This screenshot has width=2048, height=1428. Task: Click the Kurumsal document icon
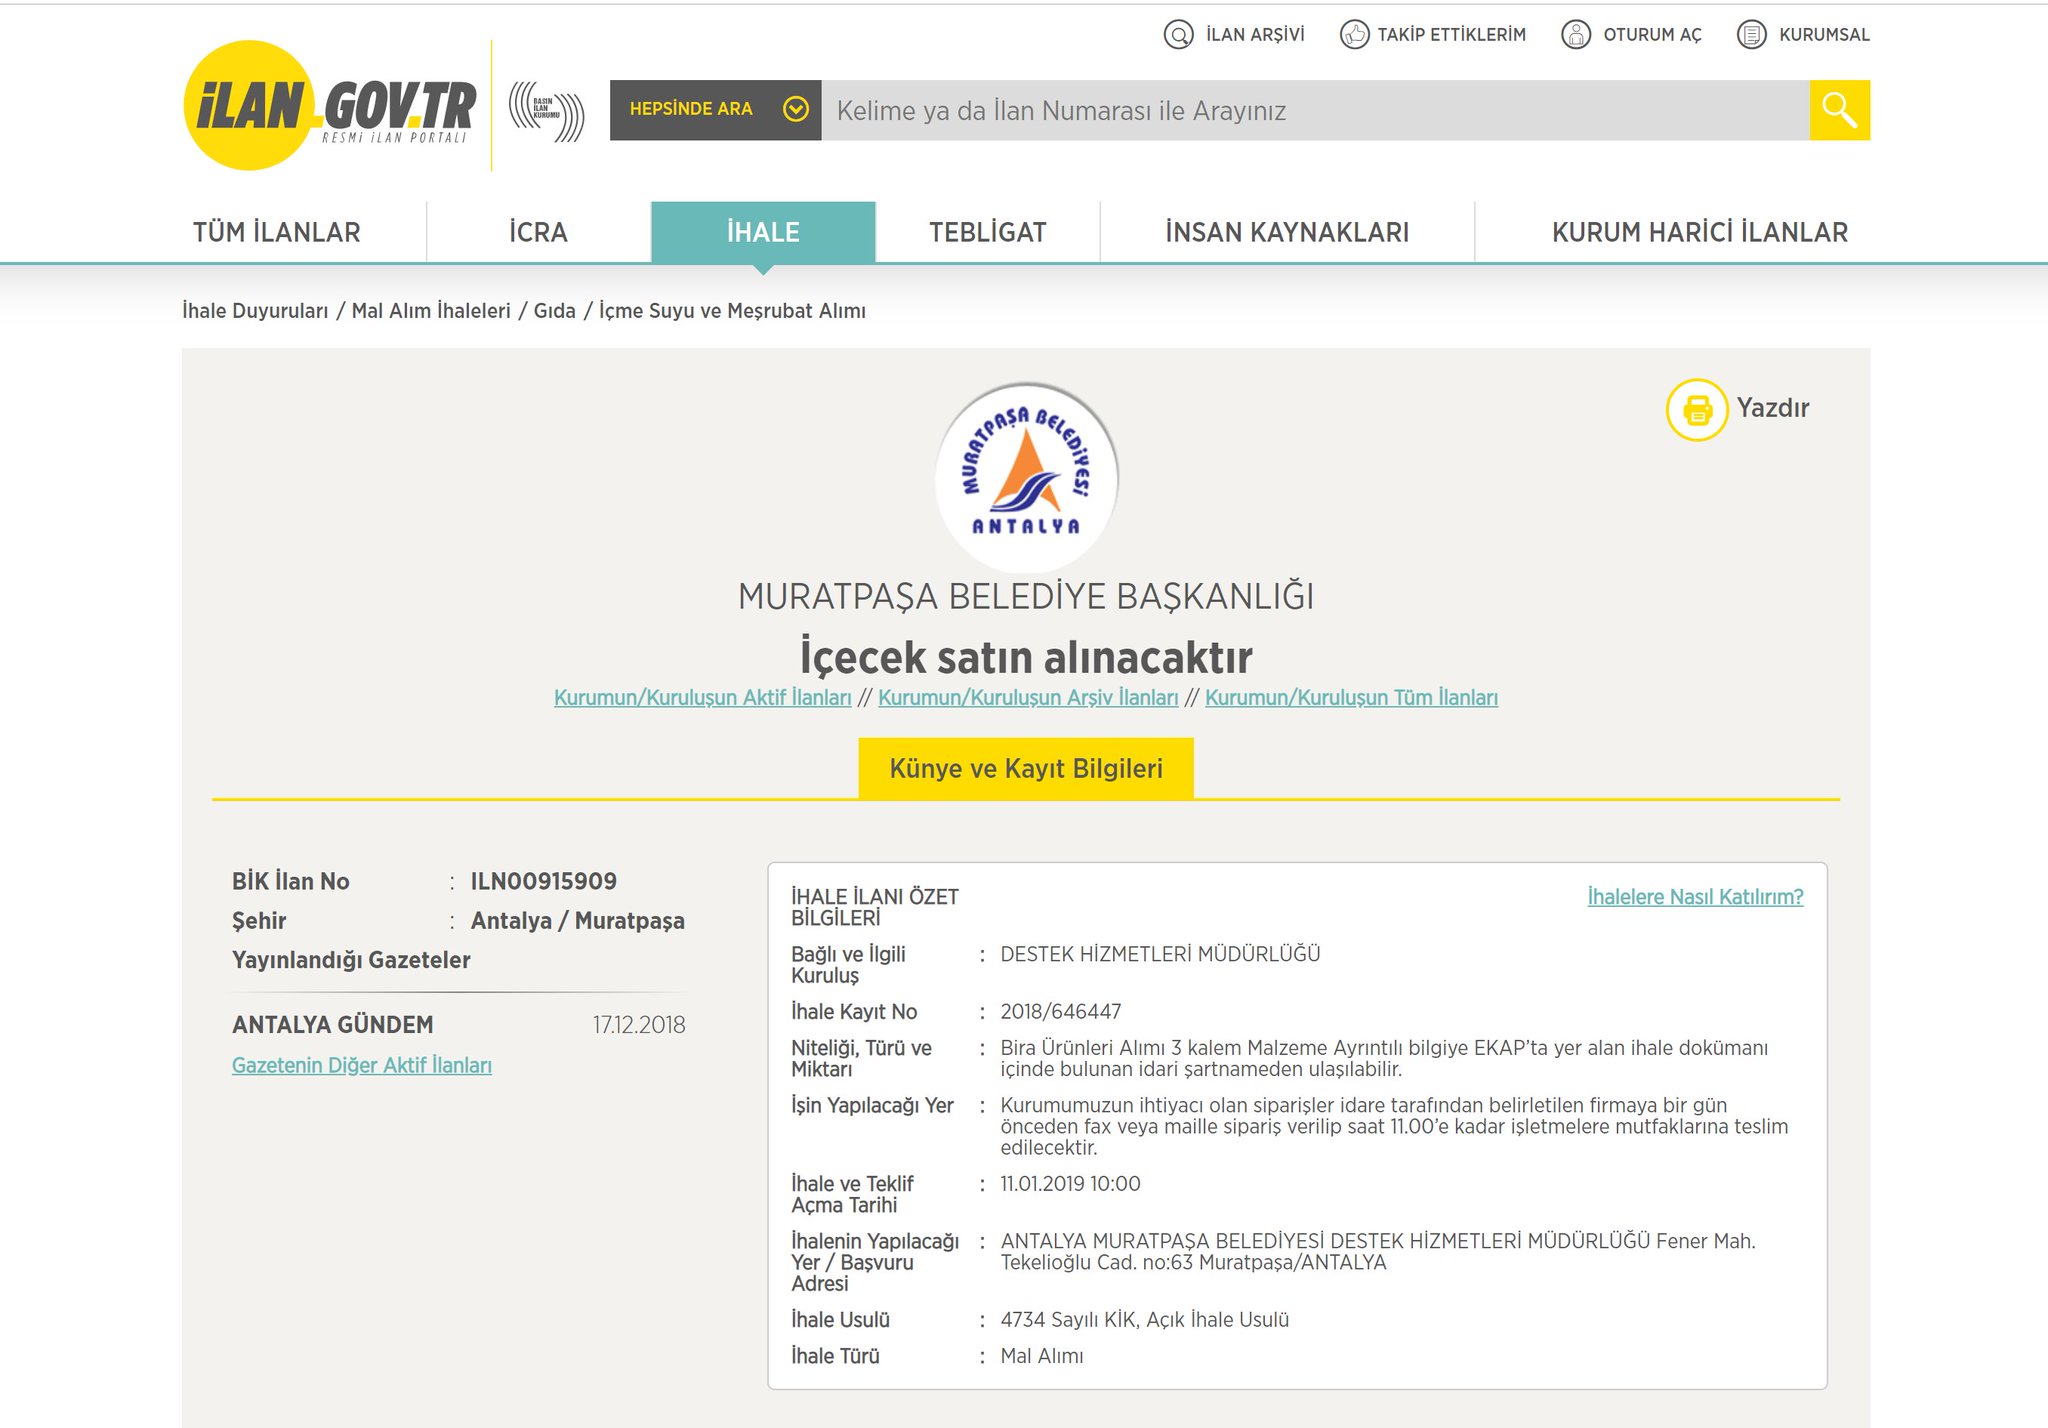(x=1751, y=35)
